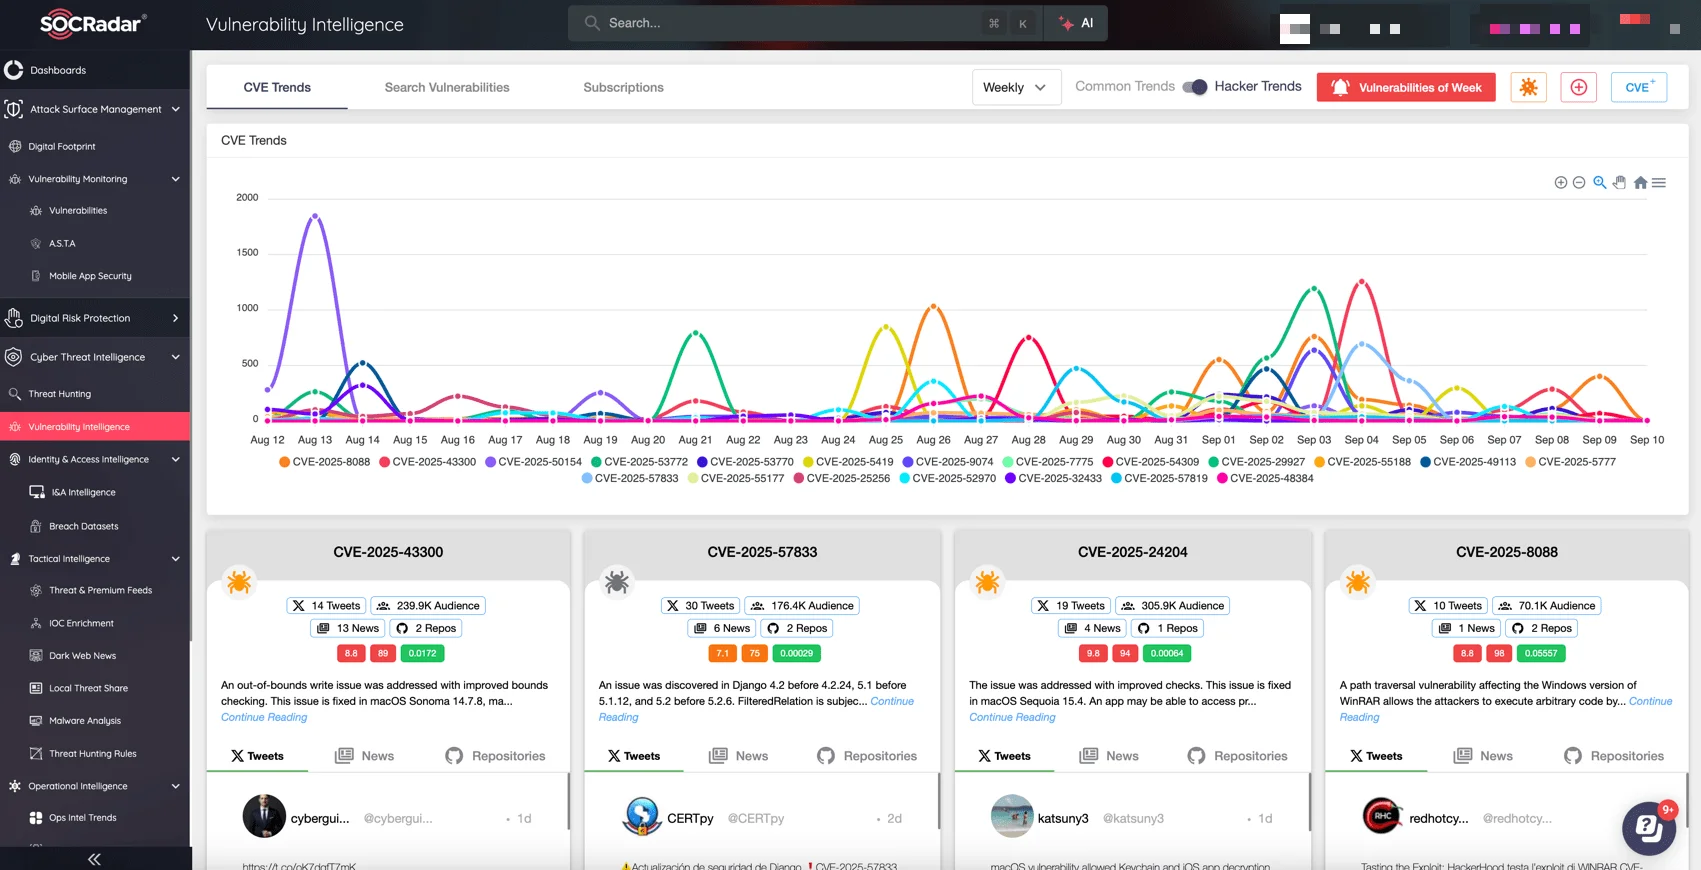Screen dimensions: 1701x870
Task: Open the support chat widget
Action: point(1649,827)
